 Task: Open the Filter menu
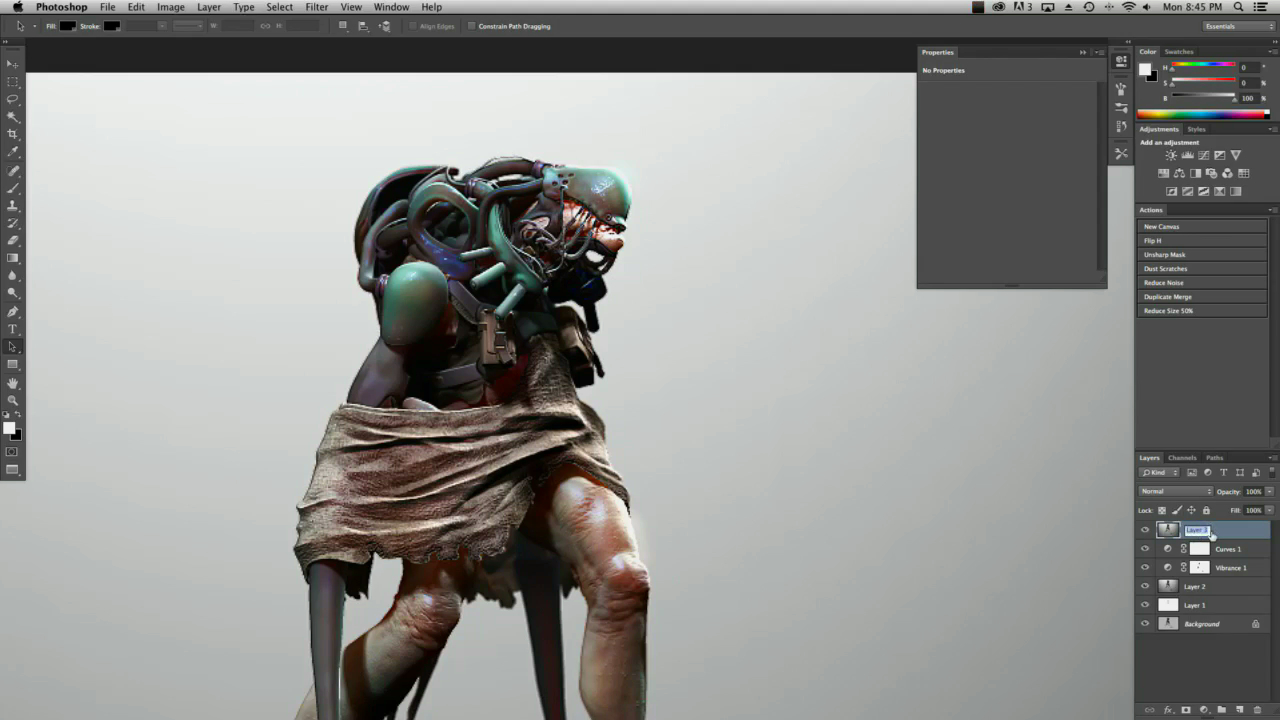tap(317, 7)
